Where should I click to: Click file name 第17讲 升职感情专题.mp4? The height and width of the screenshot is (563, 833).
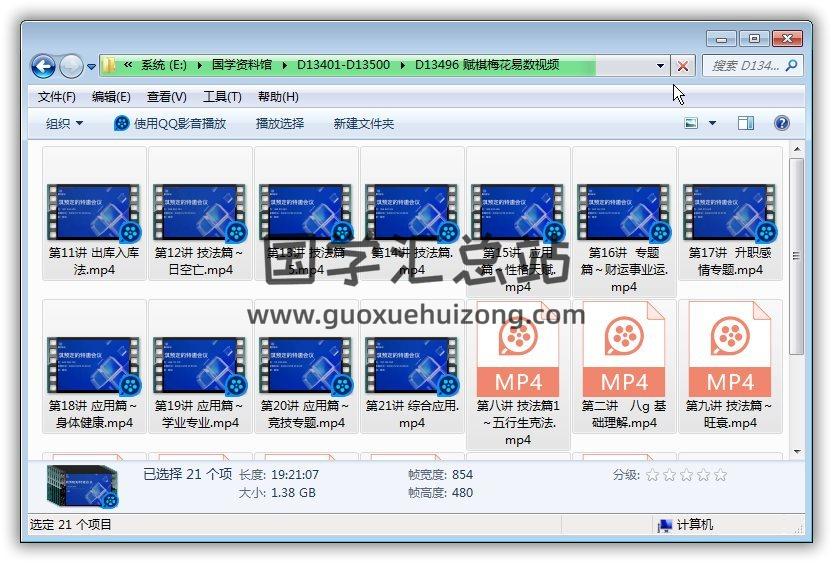pos(730,261)
